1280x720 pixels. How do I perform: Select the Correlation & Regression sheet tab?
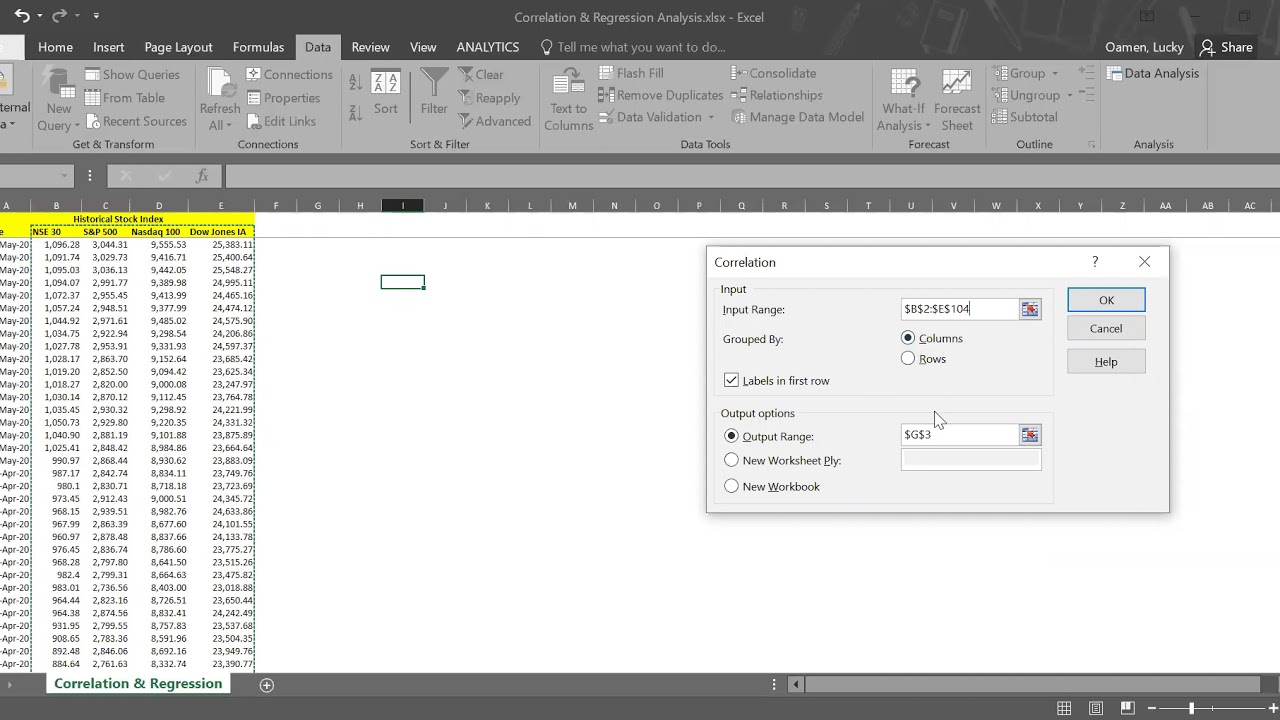pyautogui.click(x=138, y=684)
